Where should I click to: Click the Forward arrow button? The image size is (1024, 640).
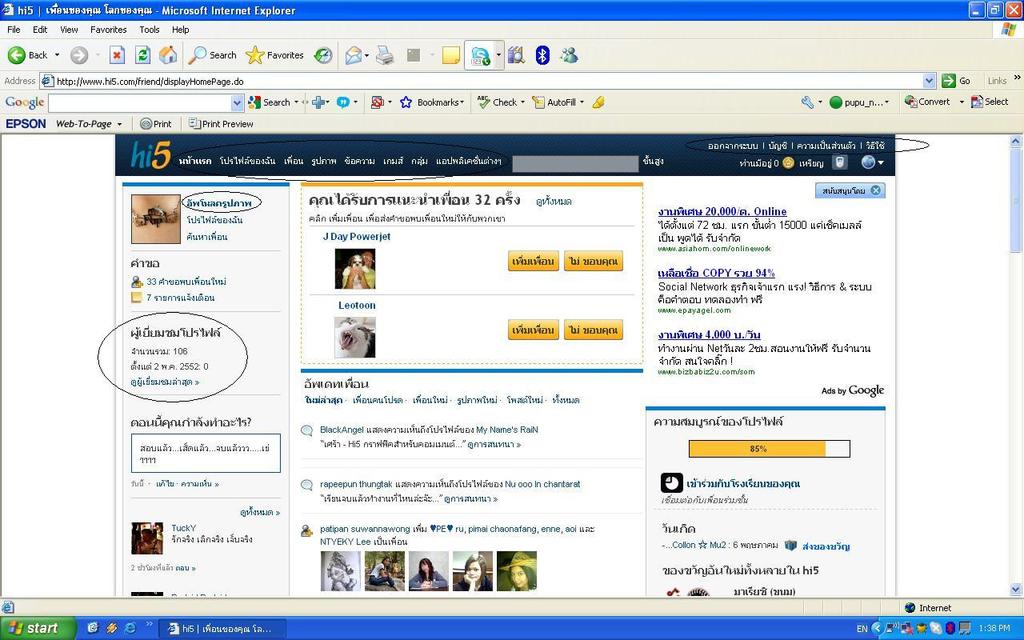coord(79,56)
